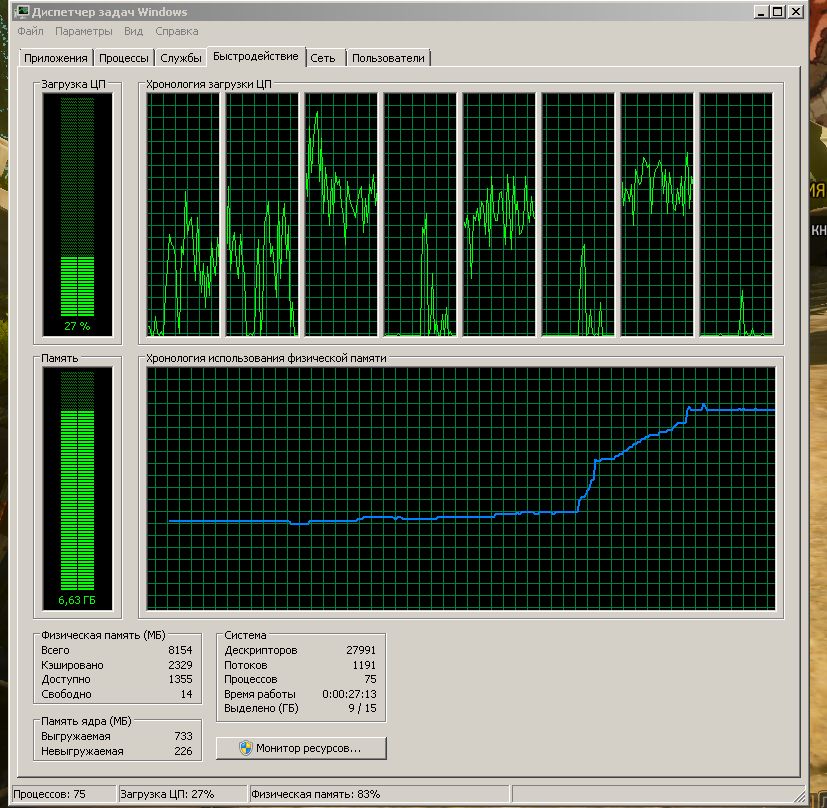Click the shield icon on Монитор ресурсов

pos(246,748)
